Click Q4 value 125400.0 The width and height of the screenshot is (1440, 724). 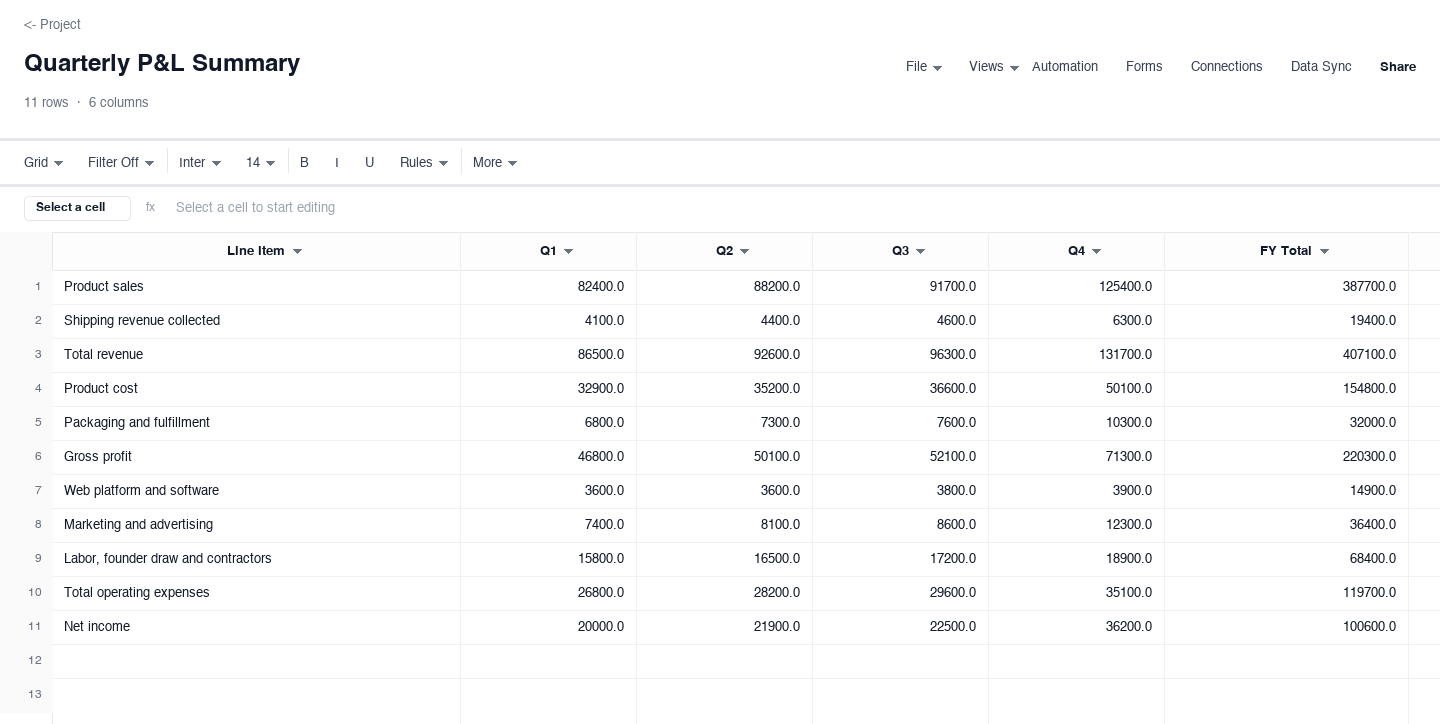point(1076,287)
